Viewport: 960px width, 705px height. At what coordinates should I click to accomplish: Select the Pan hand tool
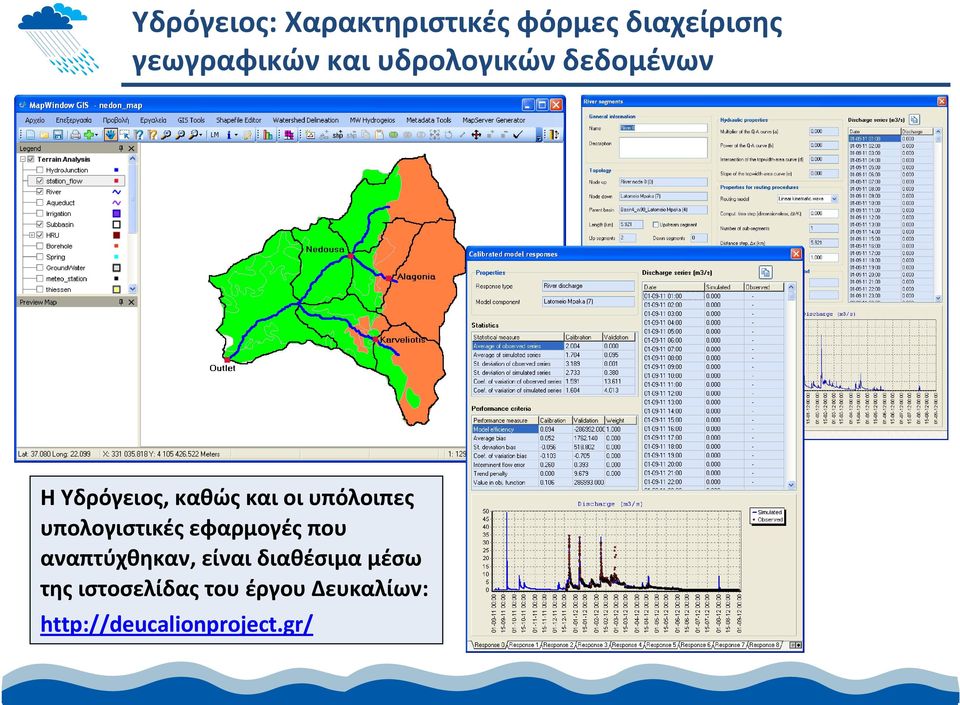coord(110,135)
